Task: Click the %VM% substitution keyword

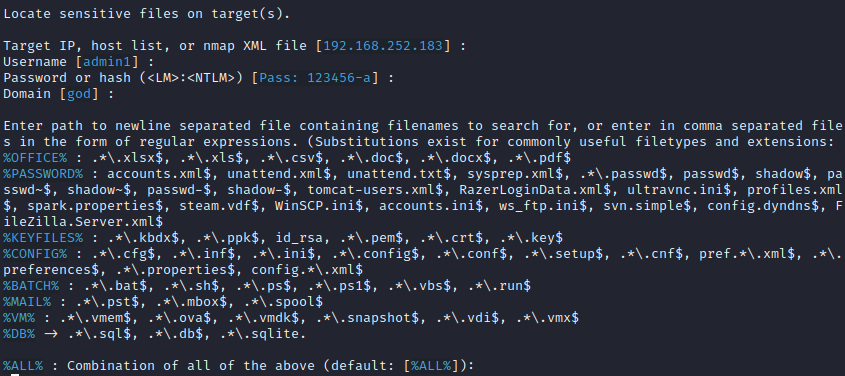Action: tap(19, 318)
